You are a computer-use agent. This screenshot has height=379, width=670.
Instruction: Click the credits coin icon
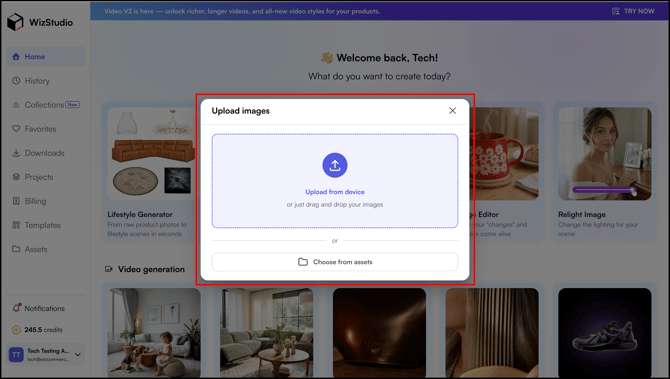click(x=16, y=330)
